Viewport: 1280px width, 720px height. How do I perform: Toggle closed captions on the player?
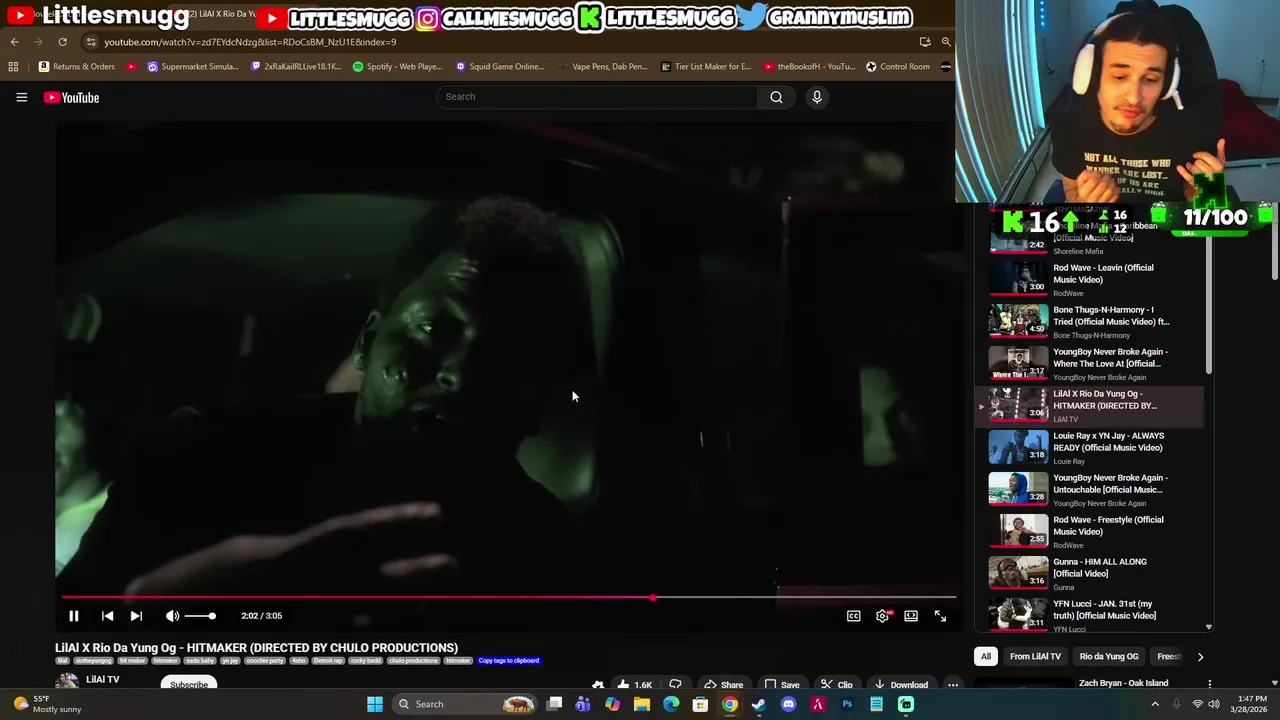[853, 616]
